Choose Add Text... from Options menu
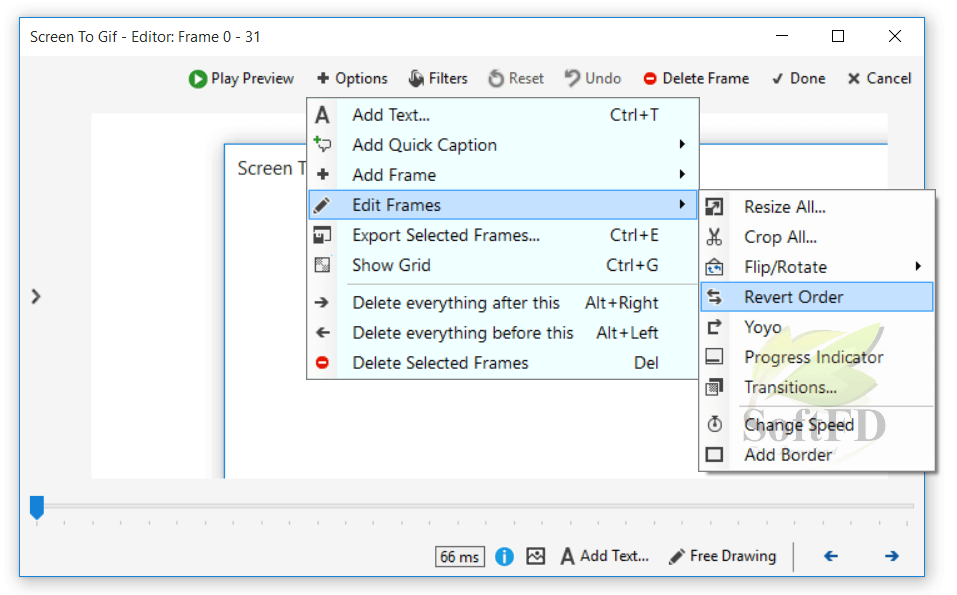957x595 pixels. click(x=503, y=115)
